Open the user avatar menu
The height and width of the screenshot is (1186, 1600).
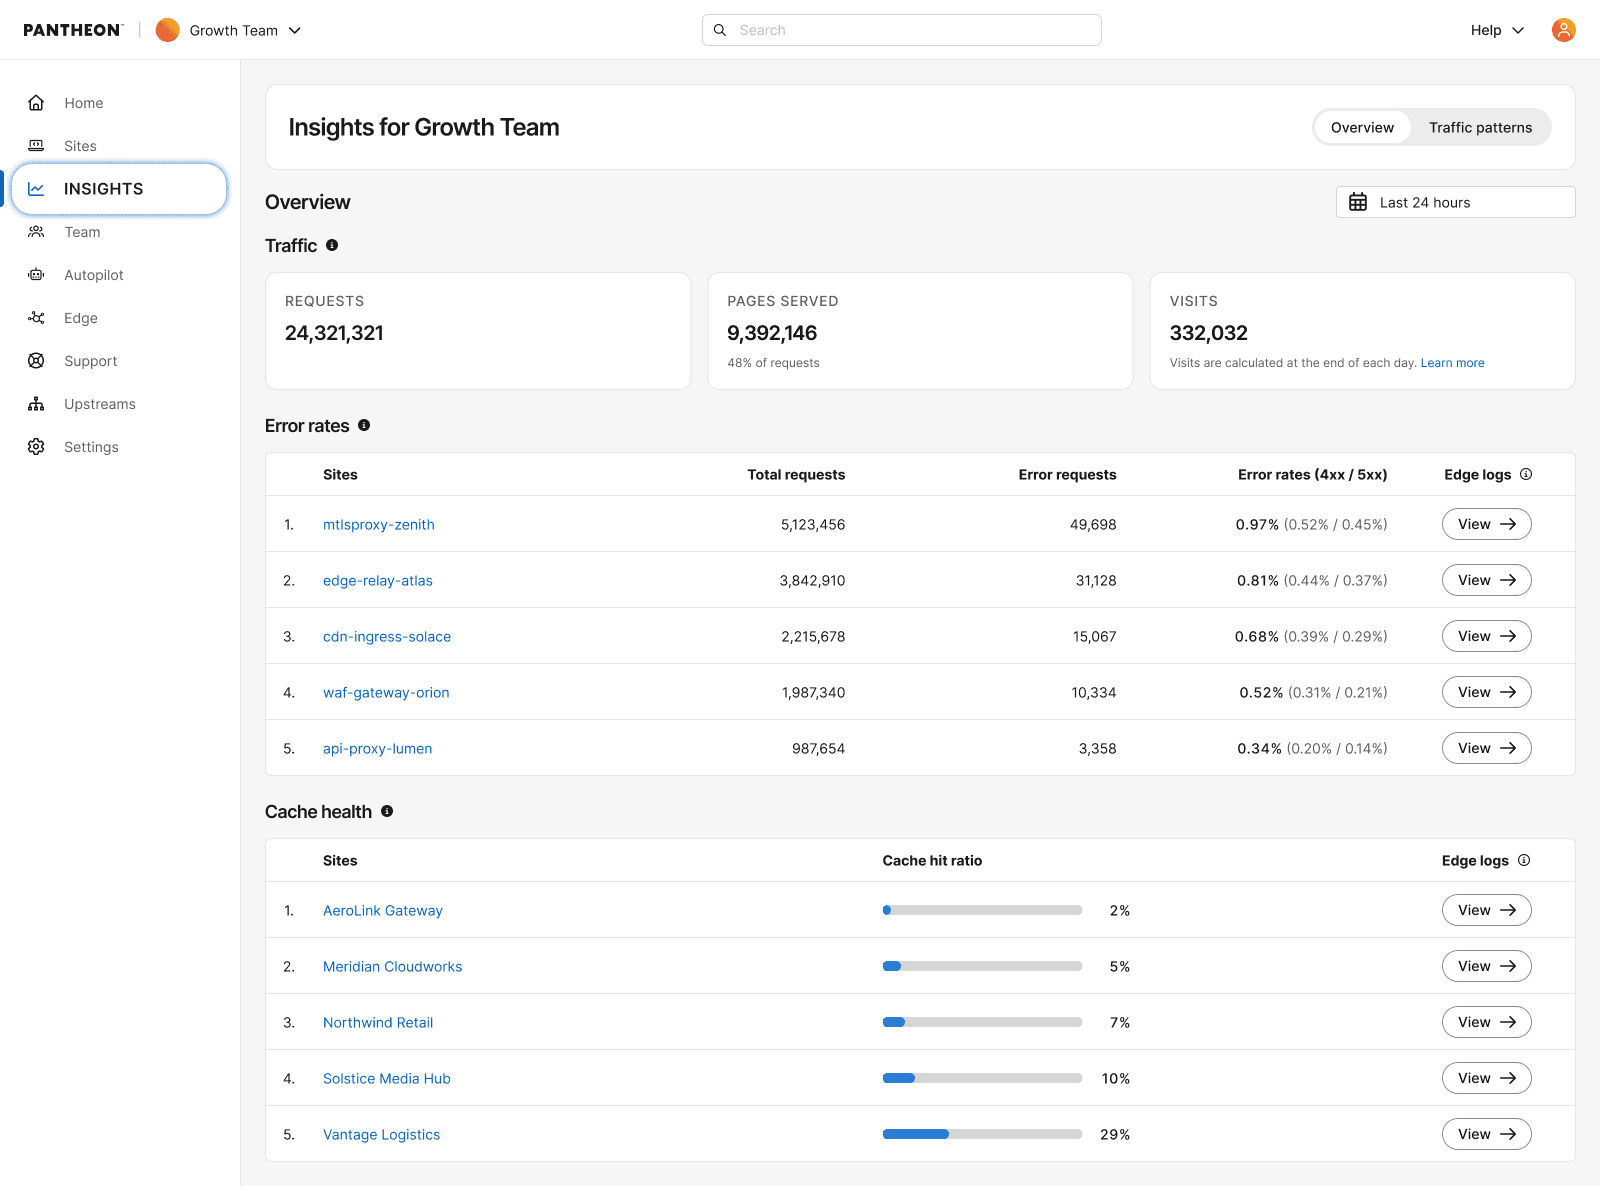pyautogui.click(x=1564, y=30)
